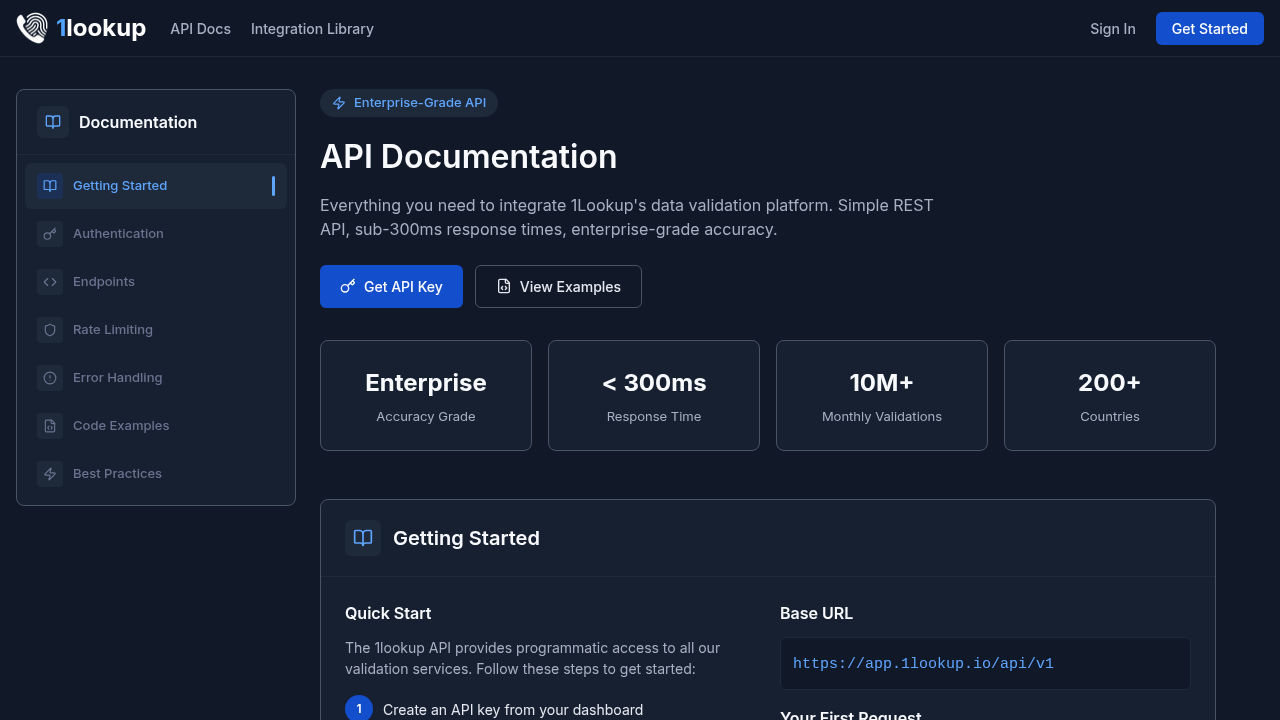The image size is (1280, 720).
Task: Open the API Docs nav item
Action: (200, 29)
